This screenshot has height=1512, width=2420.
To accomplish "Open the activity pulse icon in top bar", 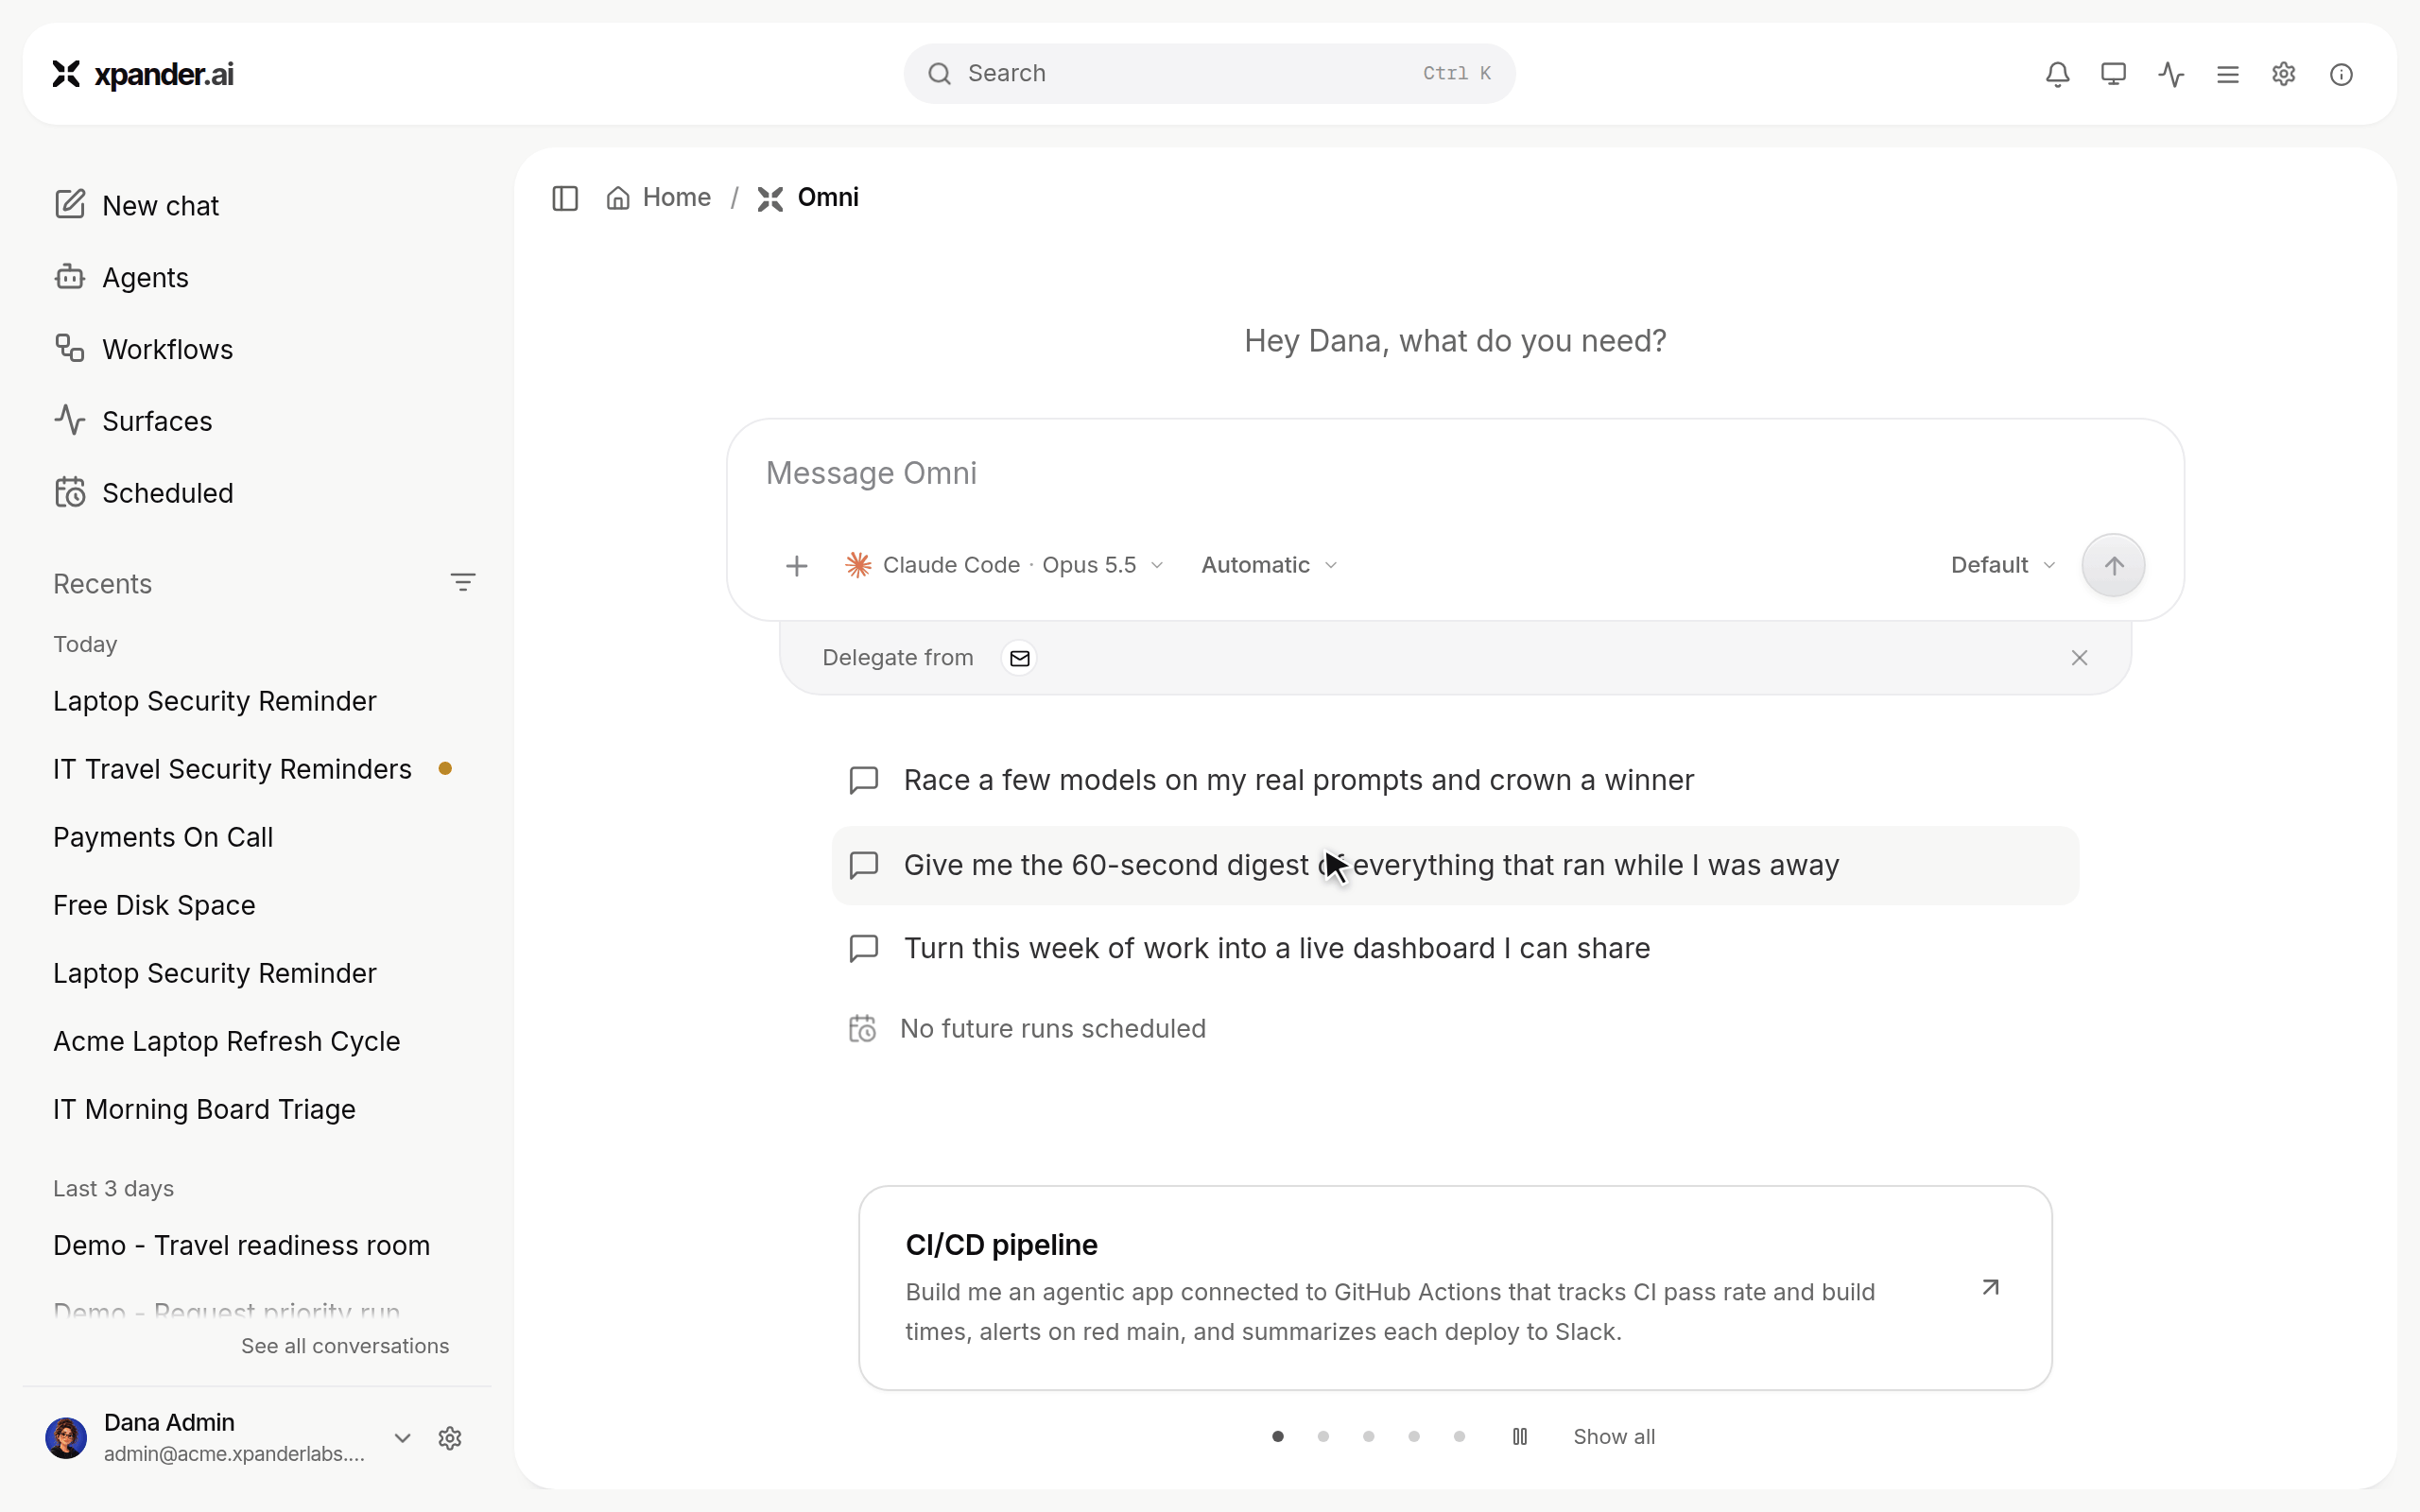I will tap(2171, 74).
